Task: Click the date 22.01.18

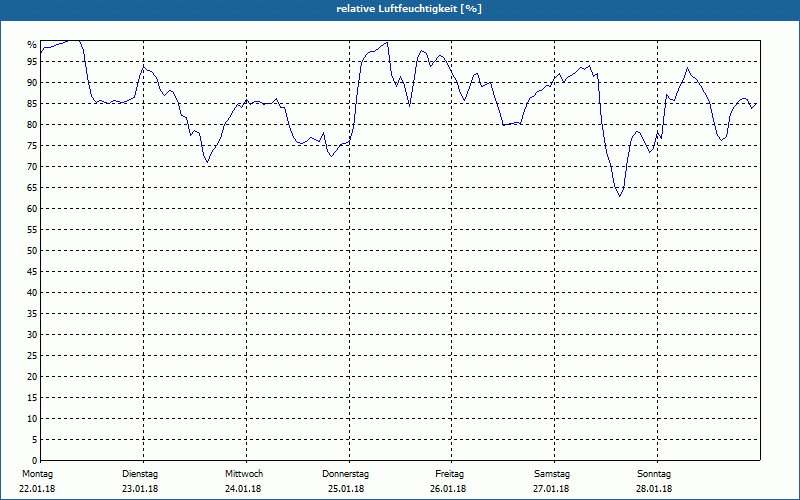Action: pyautogui.click(x=37, y=489)
